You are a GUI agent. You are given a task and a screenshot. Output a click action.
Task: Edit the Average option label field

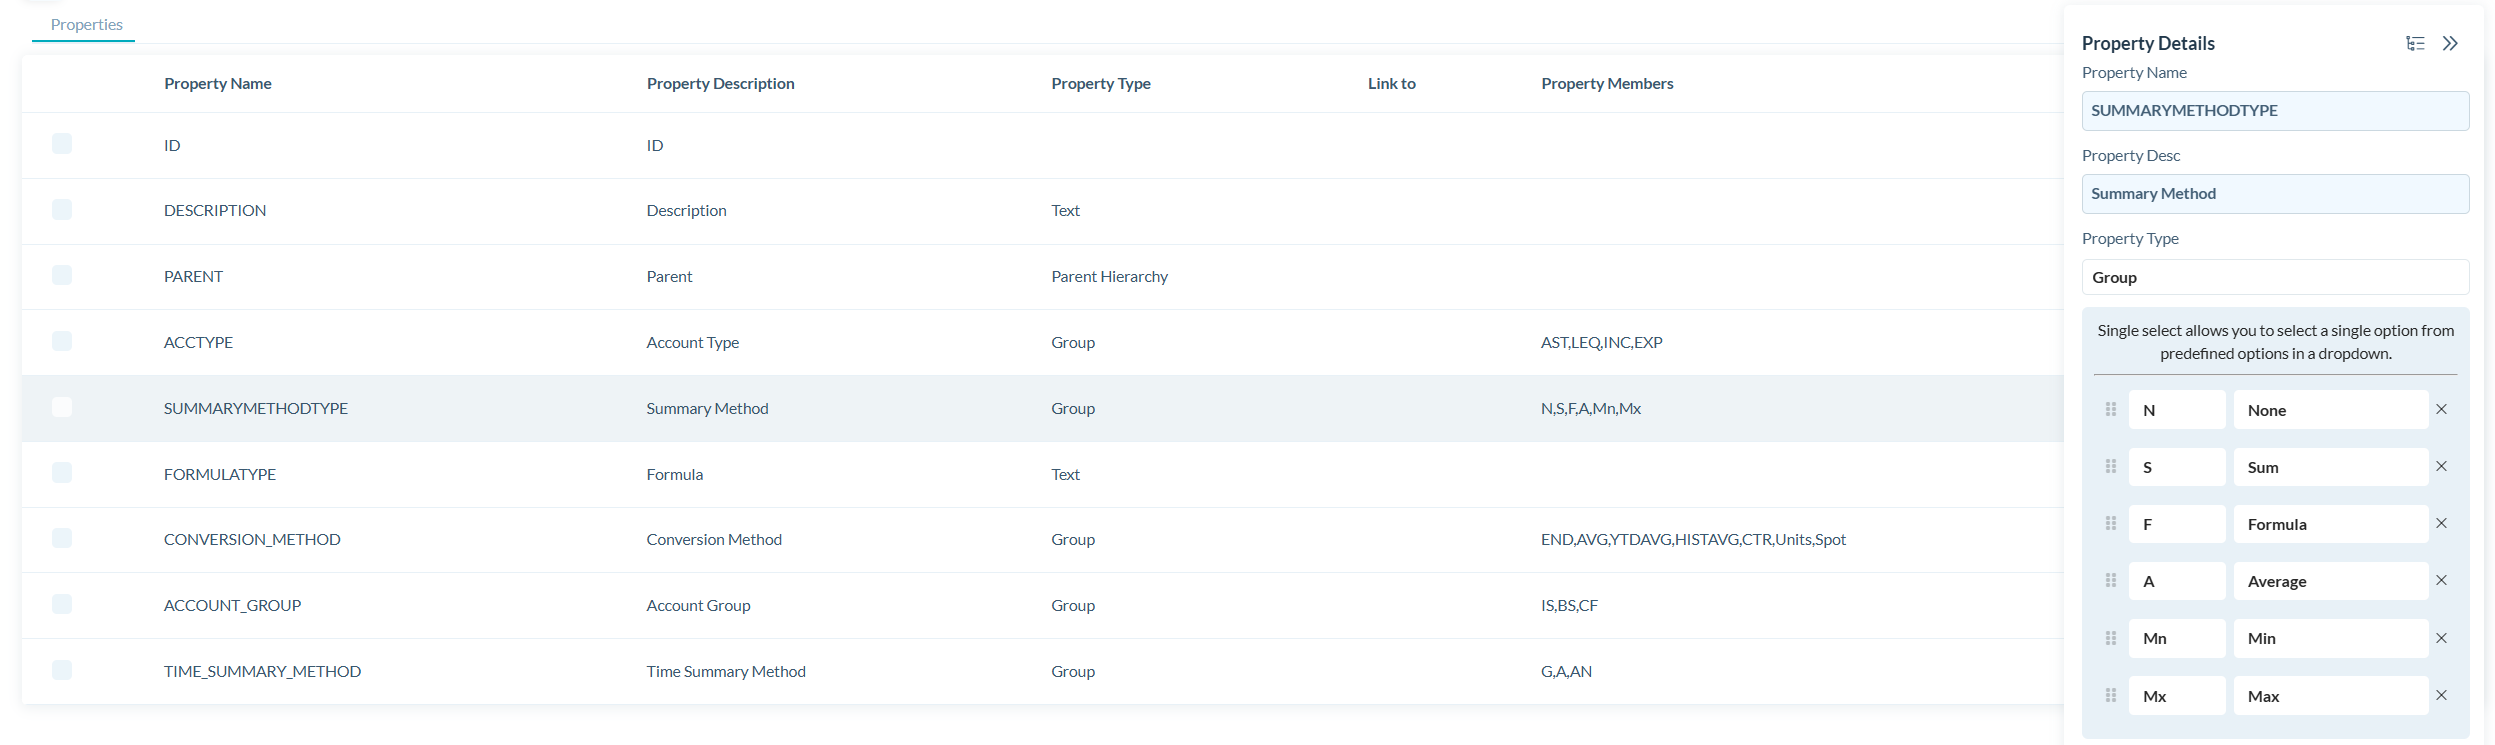coord(2330,581)
